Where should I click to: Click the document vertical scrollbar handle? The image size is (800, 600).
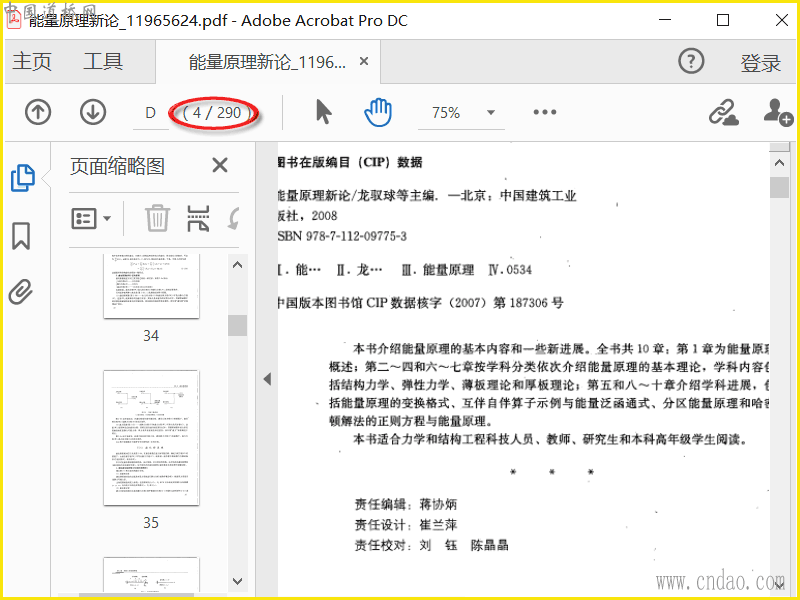pyautogui.click(x=779, y=187)
